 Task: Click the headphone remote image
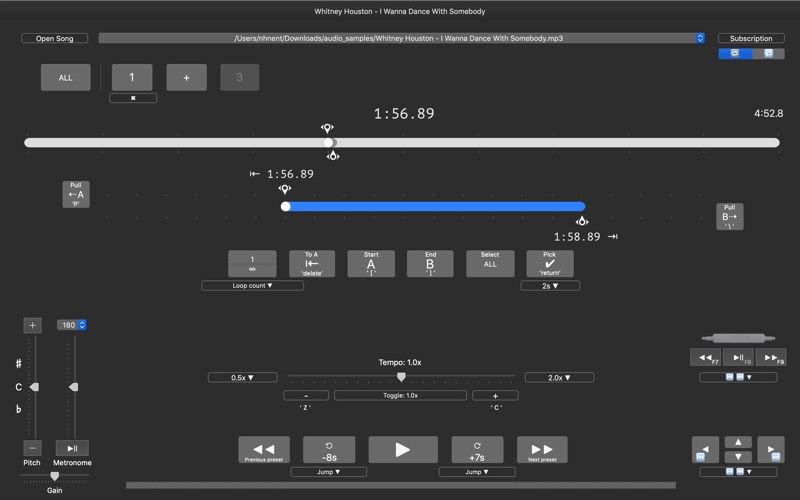point(738,338)
